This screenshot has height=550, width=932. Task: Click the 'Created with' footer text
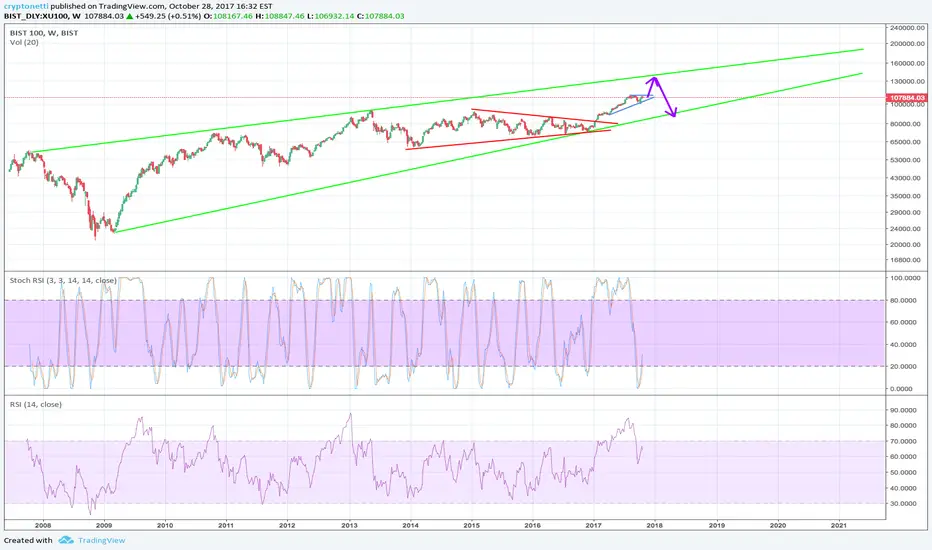[x=28, y=540]
